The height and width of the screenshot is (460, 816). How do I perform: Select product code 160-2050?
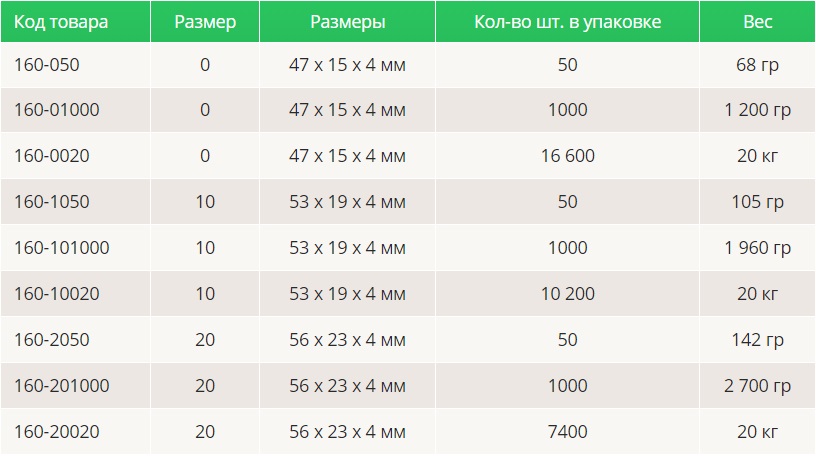click(x=52, y=339)
